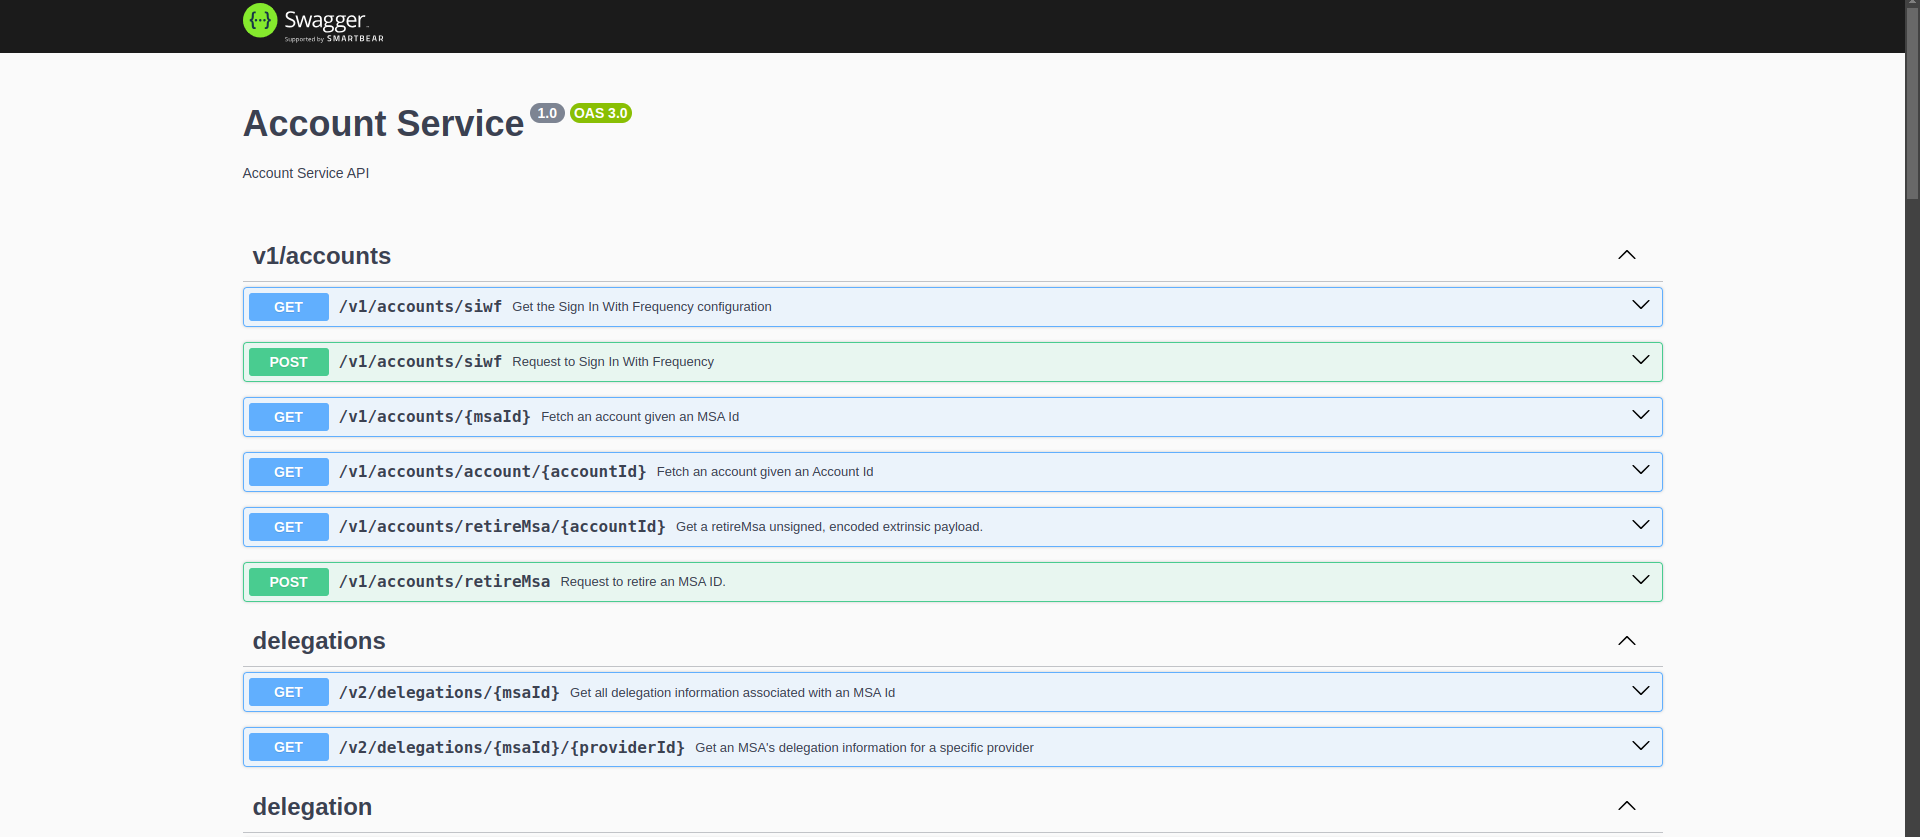Collapse the delegations section chevron
1920x837 pixels.
[1627, 641]
